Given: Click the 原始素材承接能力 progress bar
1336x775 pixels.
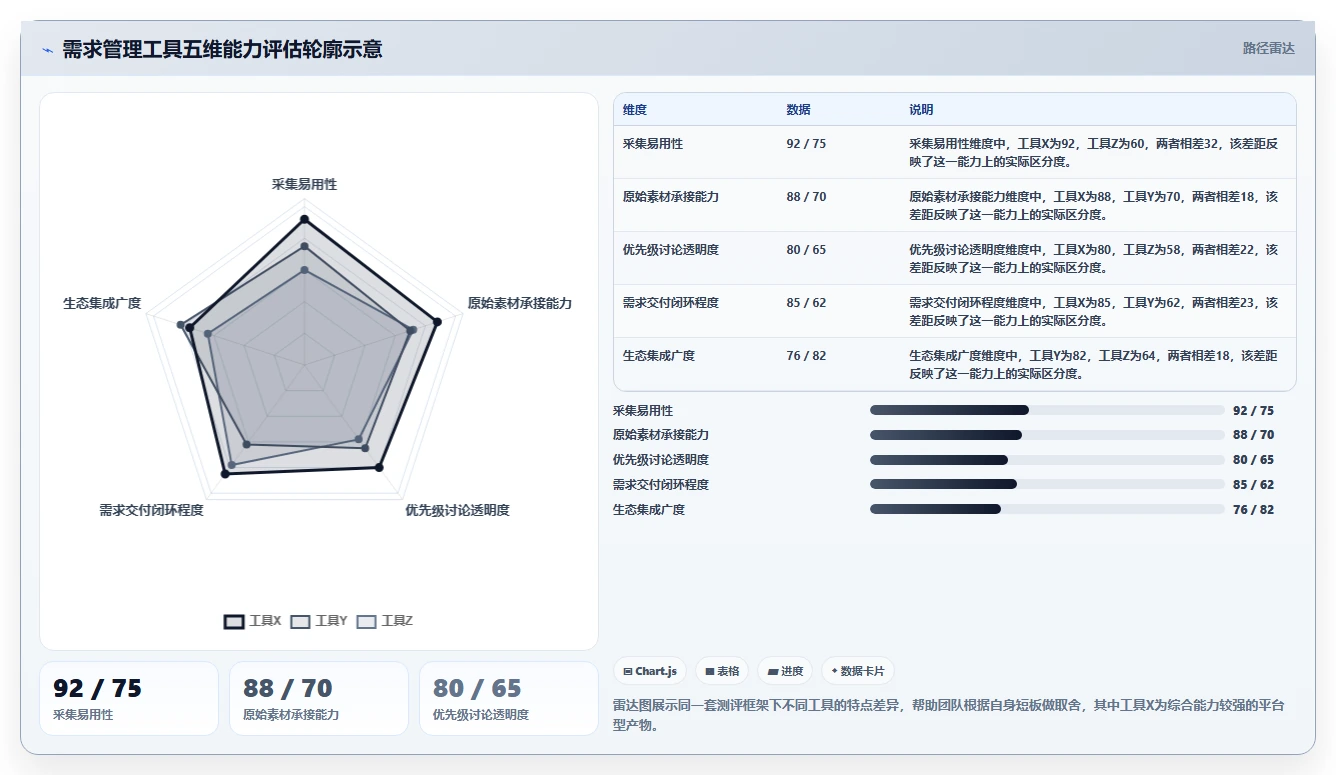Looking at the screenshot, I should click(1047, 435).
